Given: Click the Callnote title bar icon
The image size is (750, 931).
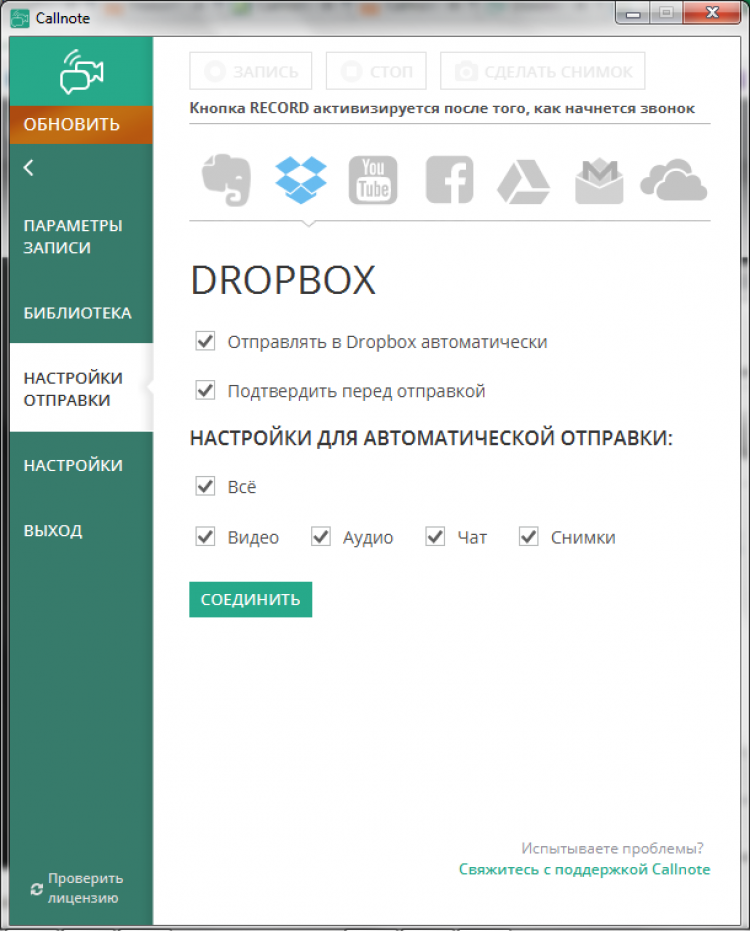Looking at the screenshot, I should pyautogui.click(x=20, y=18).
